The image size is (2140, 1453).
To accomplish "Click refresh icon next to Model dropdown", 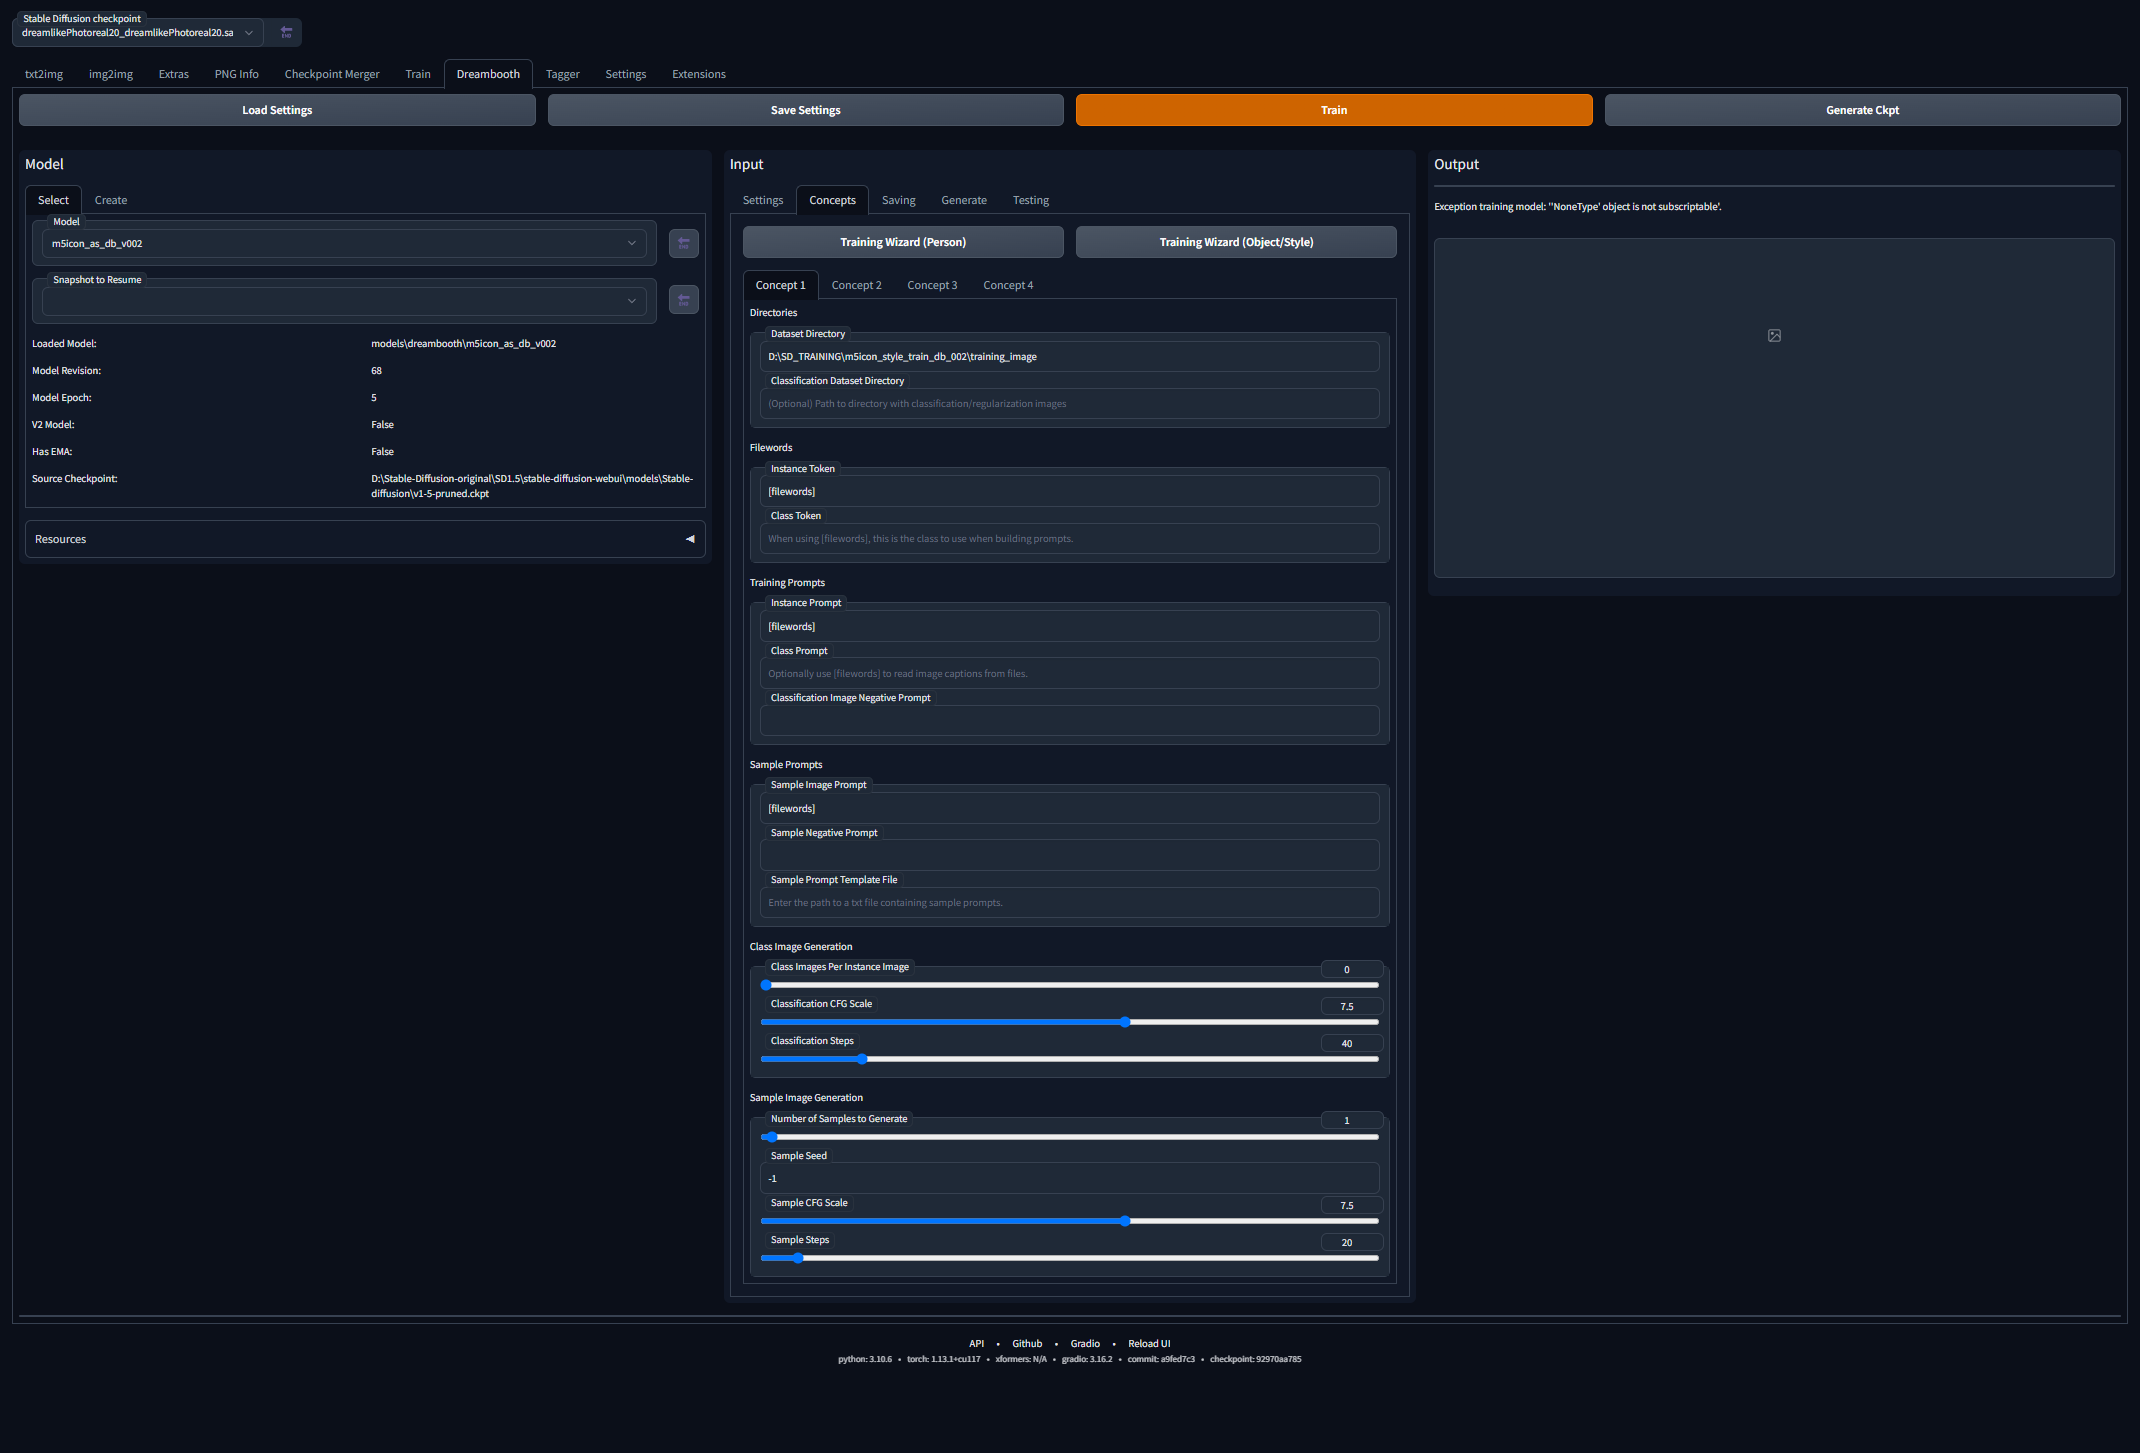I will [x=684, y=243].
